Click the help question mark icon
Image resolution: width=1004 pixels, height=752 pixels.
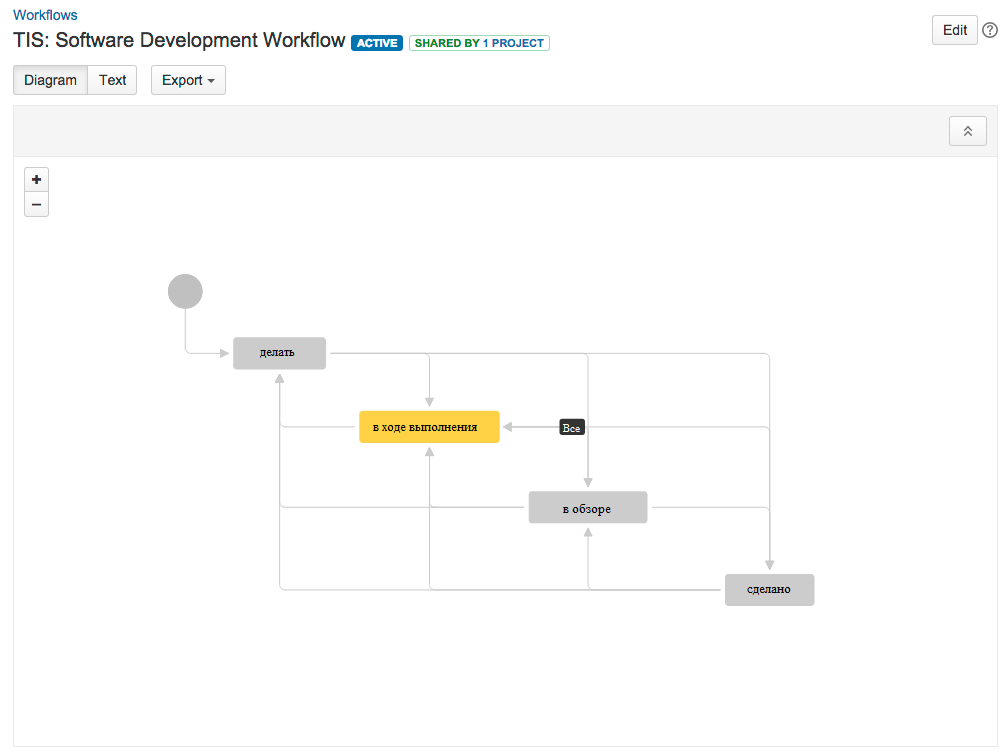(990, 31)
